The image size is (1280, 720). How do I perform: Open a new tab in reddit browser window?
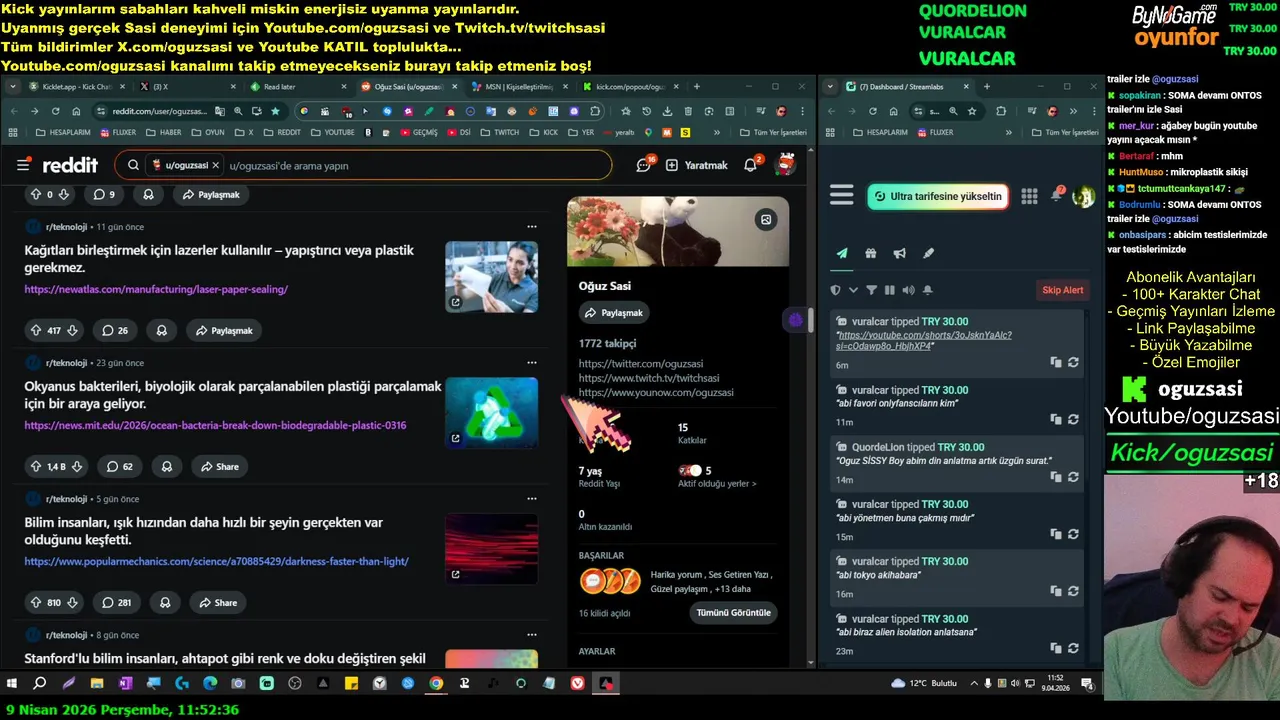tap(698, 87)
